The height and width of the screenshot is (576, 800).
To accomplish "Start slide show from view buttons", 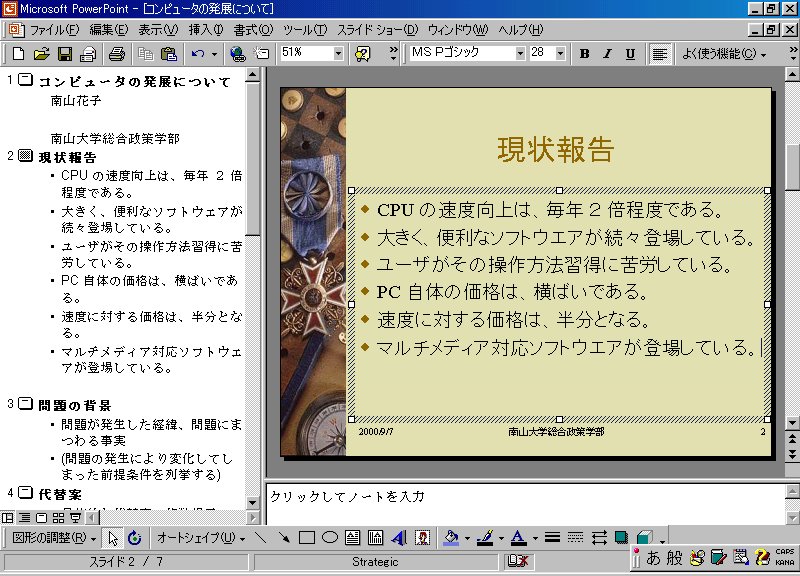I will (76, 518).
